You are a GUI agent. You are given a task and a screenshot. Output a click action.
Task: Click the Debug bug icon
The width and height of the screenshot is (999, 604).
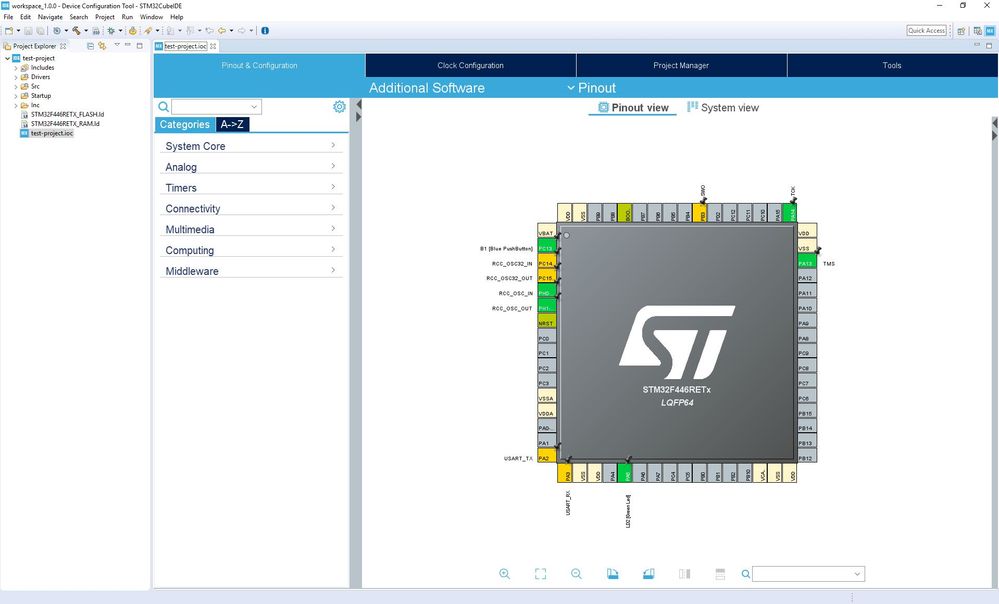(x=111, y=31)
